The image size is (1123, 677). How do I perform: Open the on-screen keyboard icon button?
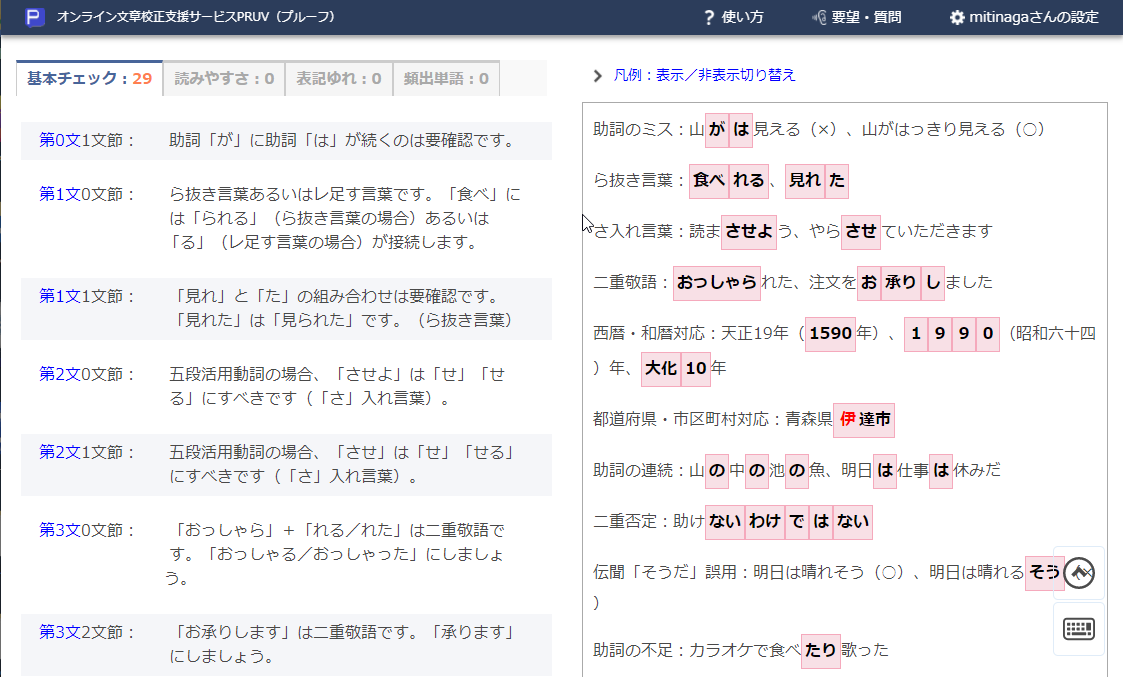pos(1079,629)
